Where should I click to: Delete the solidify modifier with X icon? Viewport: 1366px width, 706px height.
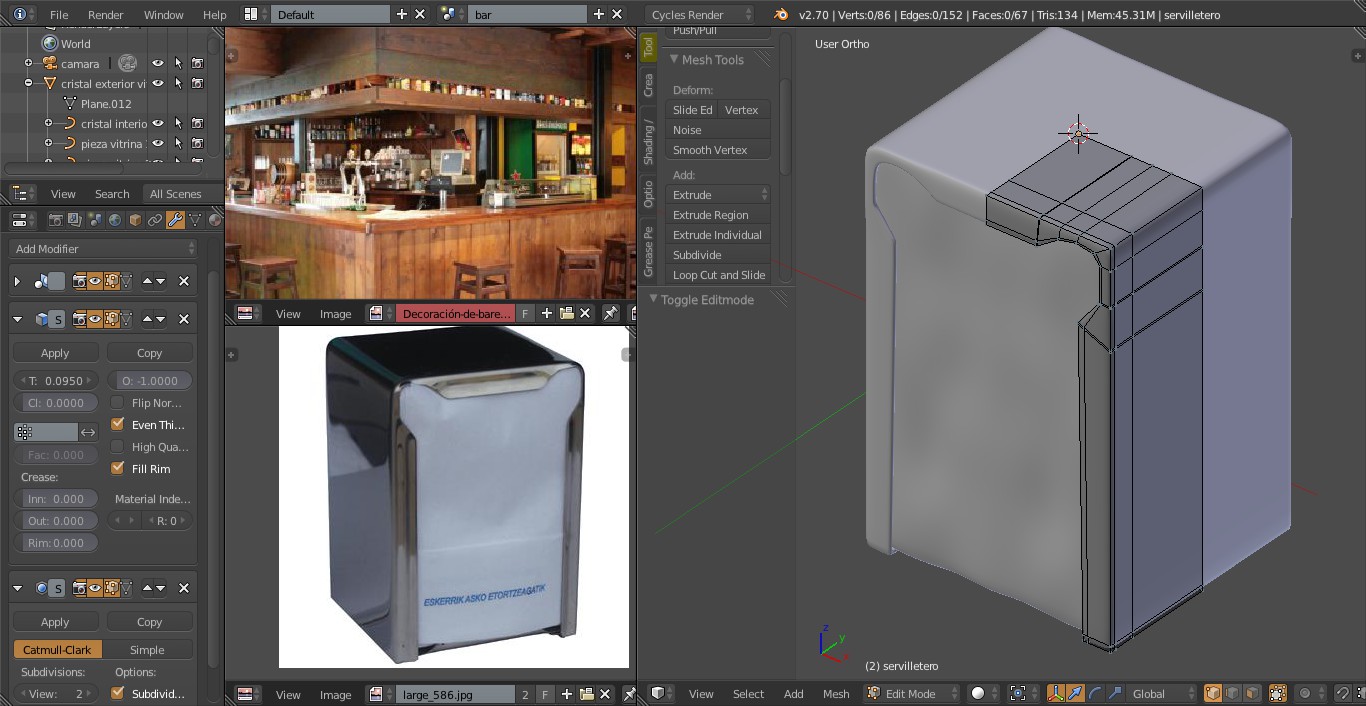point(184,319)
